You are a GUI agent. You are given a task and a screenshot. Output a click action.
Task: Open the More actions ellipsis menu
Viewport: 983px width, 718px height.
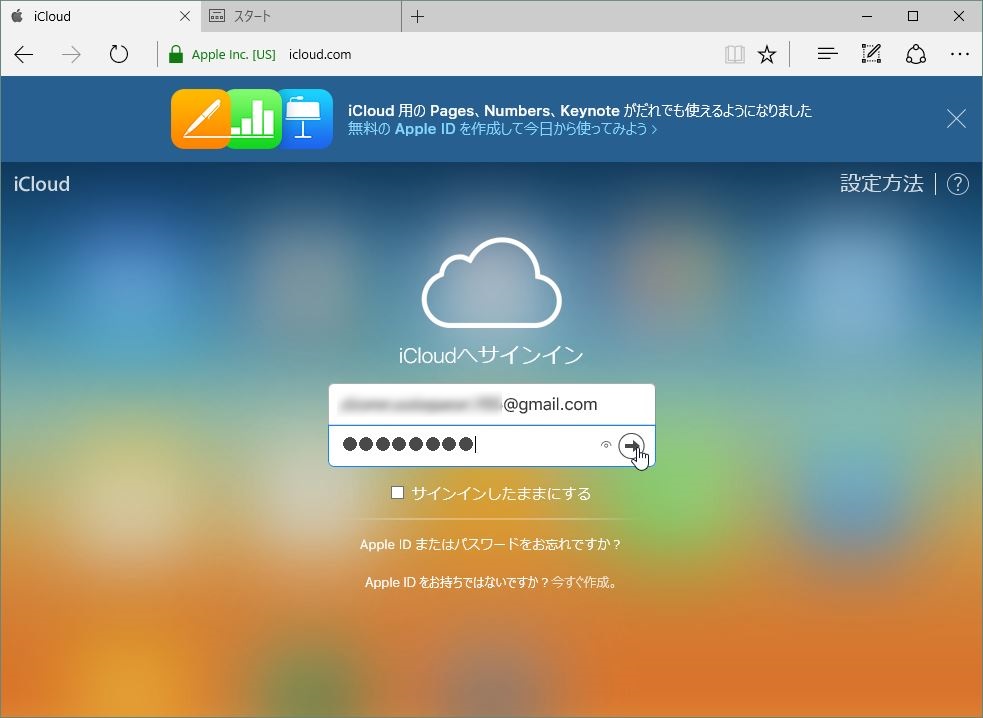[960, 55]
